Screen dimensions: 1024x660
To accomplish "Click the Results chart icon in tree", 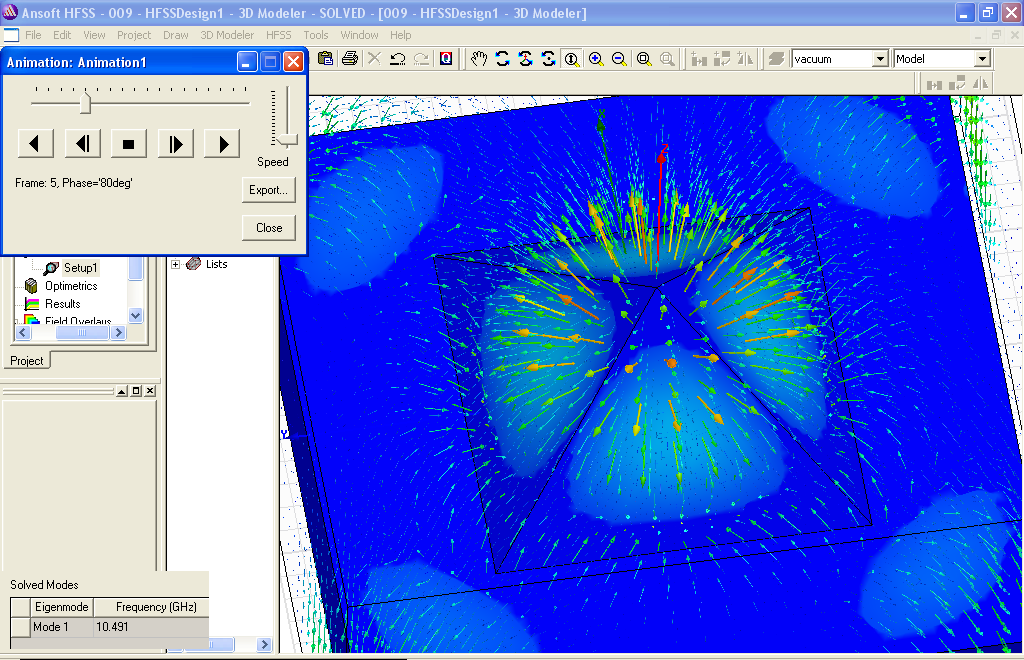I will [31, 304].
